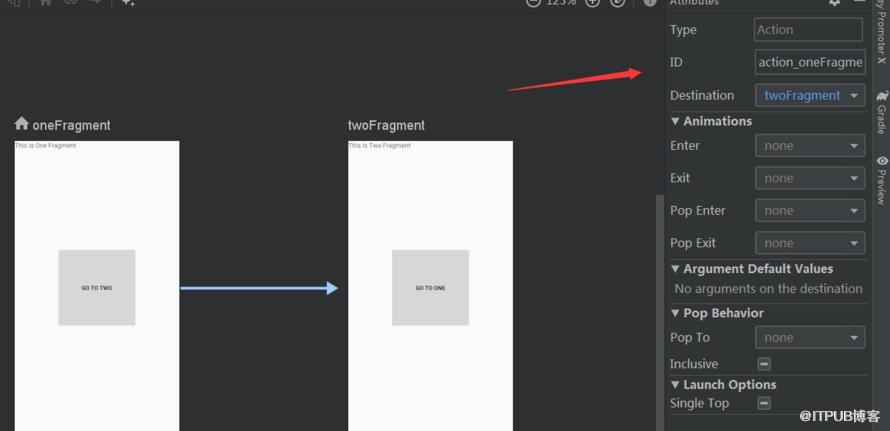Open the Pop To dropdown
The height and width of the screenshot is (431, 890).
810,338
